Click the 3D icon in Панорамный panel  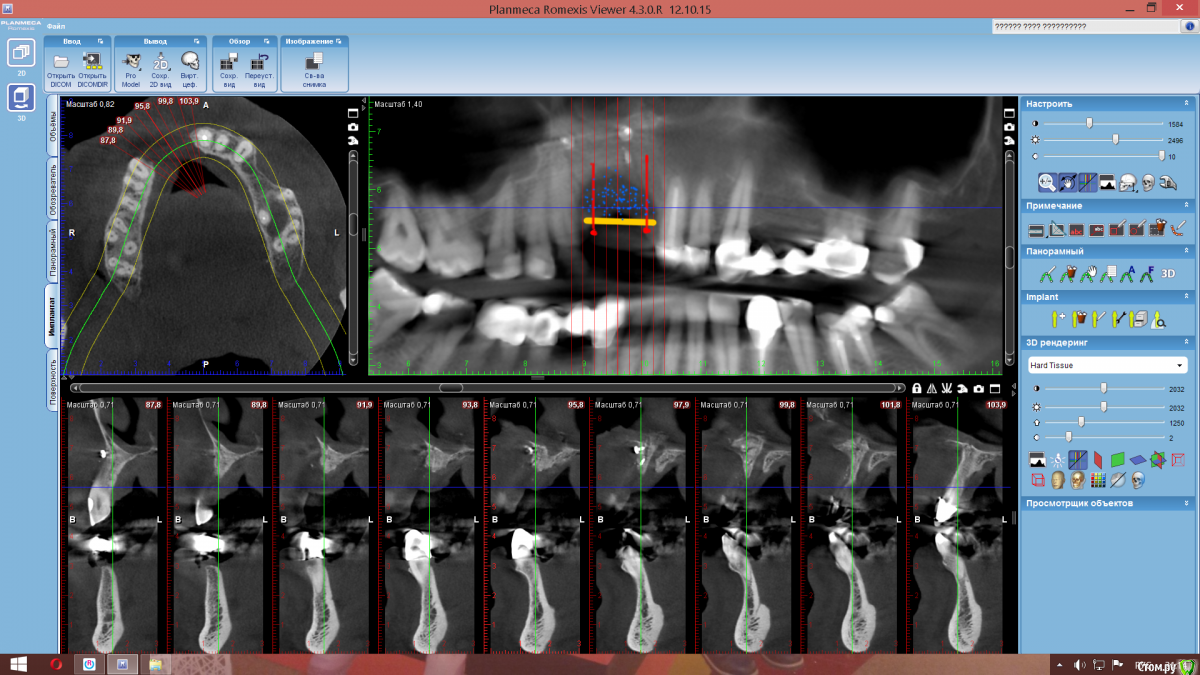point(1168,273)
